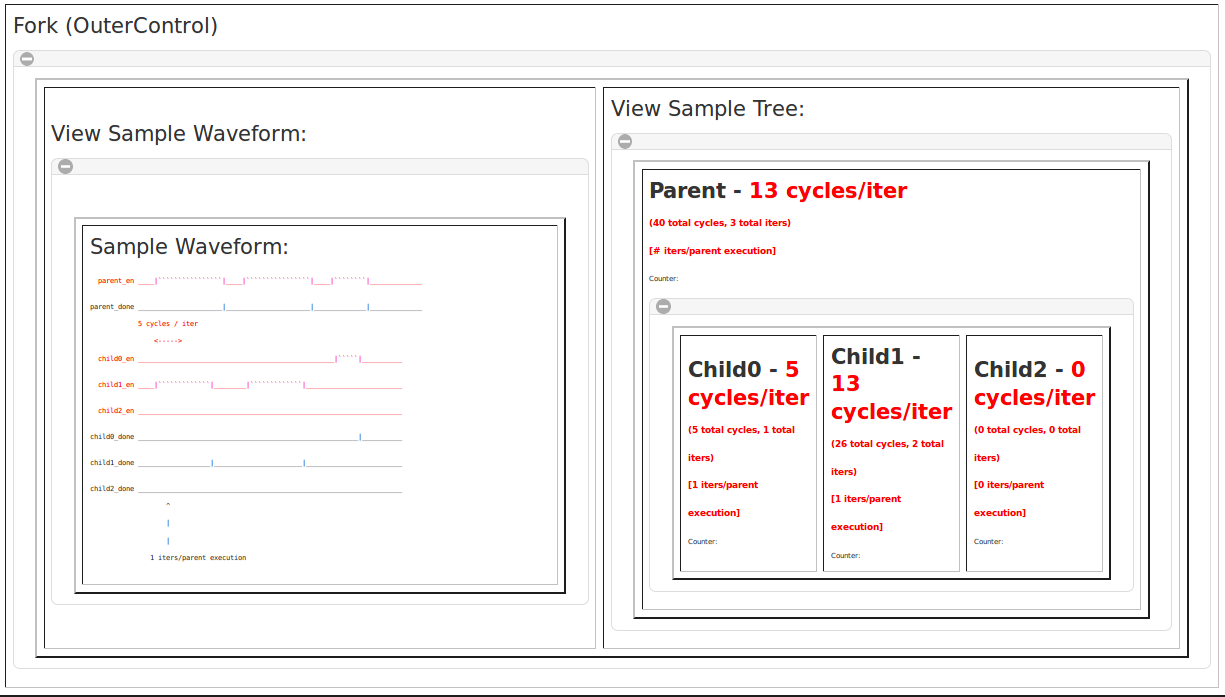Viewport: 1225px width, 697px height.
Task: Click the parent_done waveform label
Action: 112,307
